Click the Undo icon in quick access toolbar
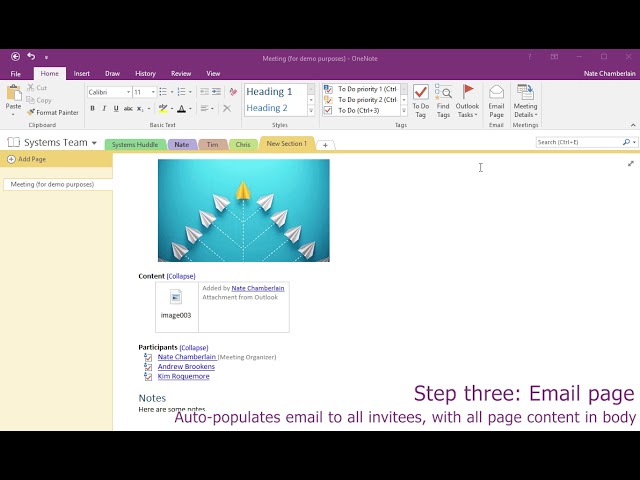 click(x=31, y=56)
